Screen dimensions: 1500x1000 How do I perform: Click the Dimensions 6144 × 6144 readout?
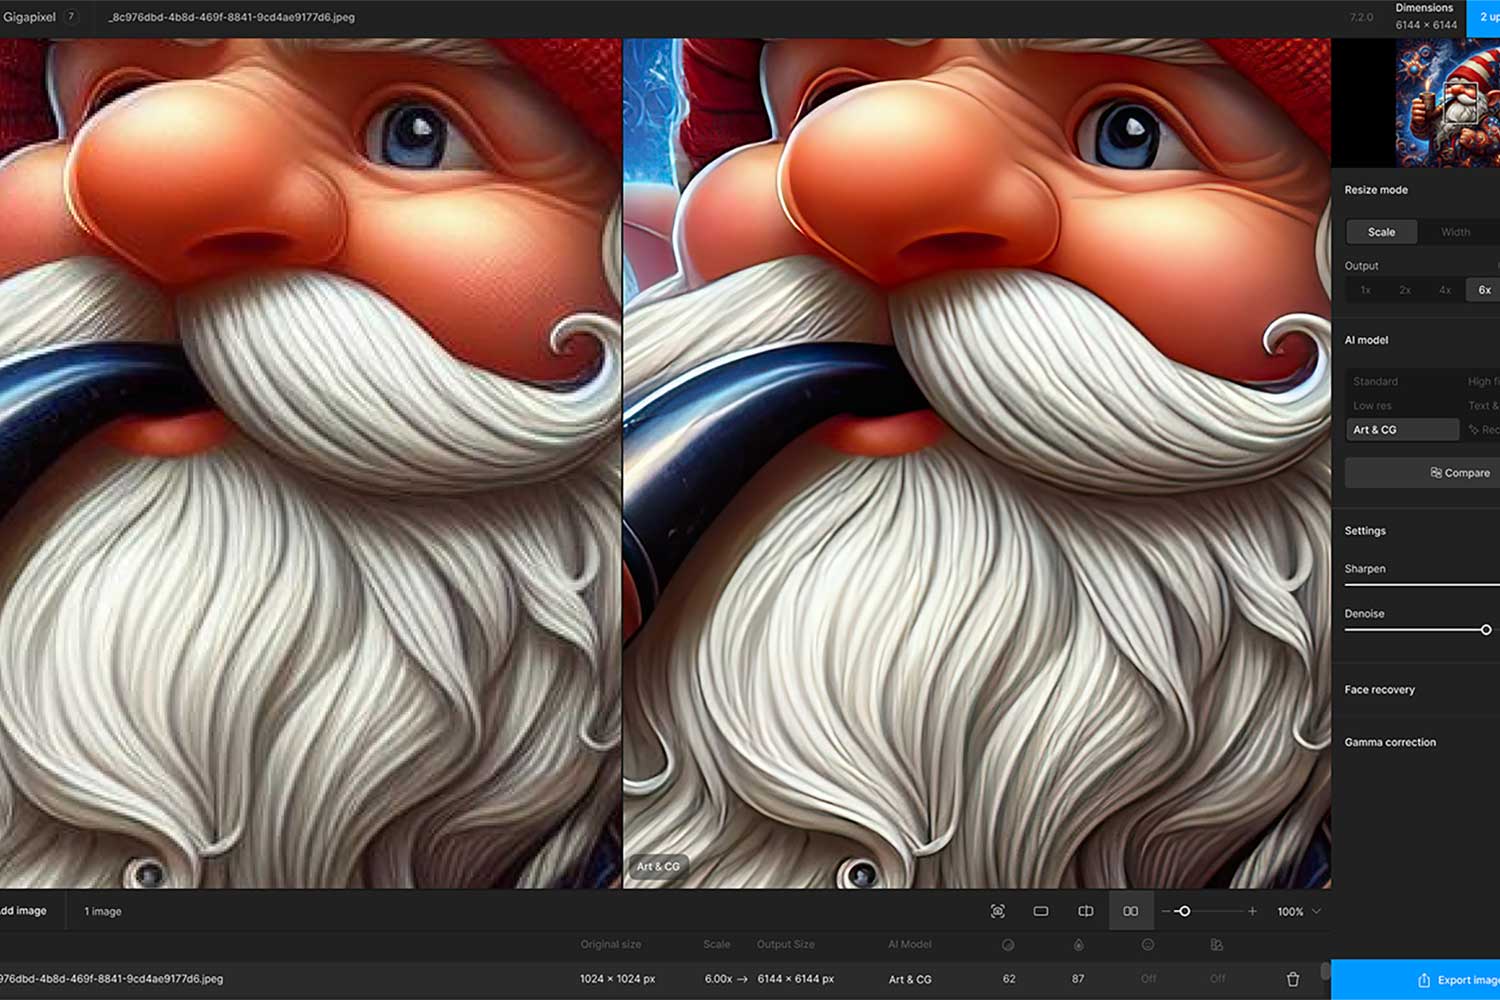1425,16
